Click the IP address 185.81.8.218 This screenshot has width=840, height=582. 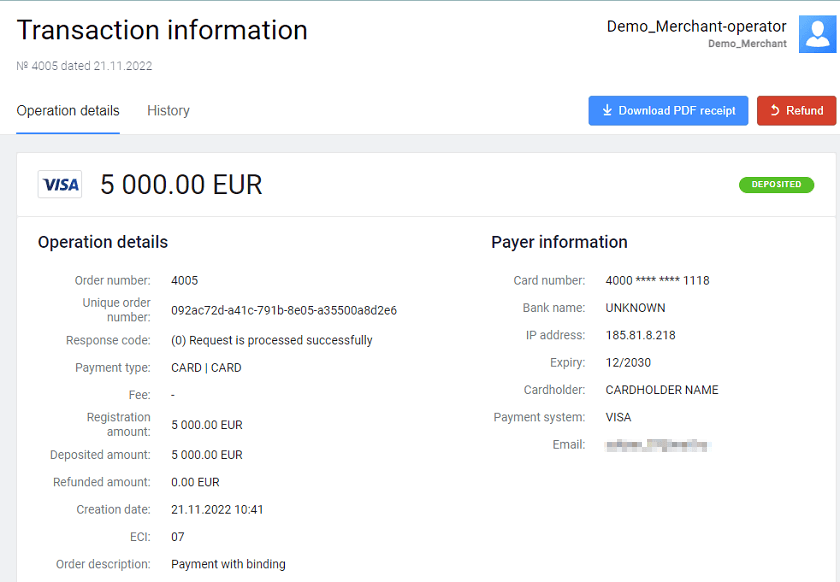(x=640, y=336)
